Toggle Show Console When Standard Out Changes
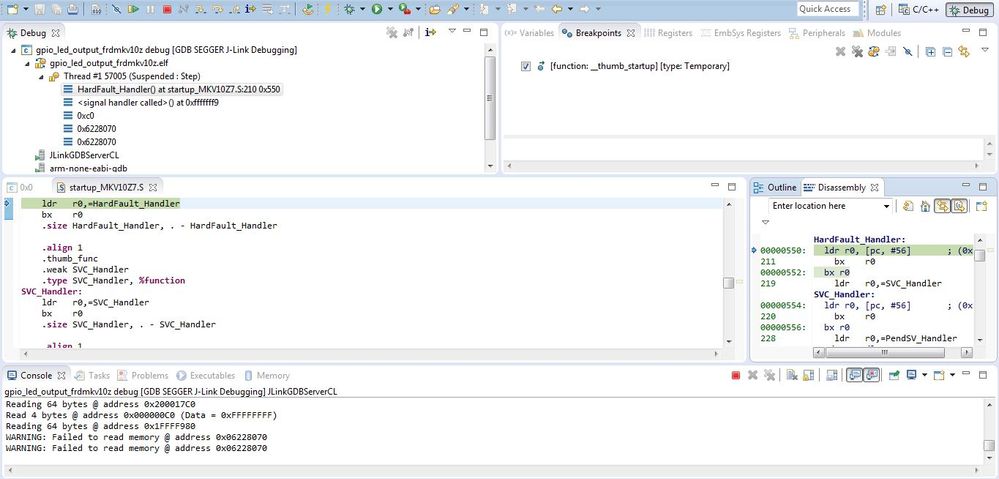999x479 pixels. coord(854,376)
